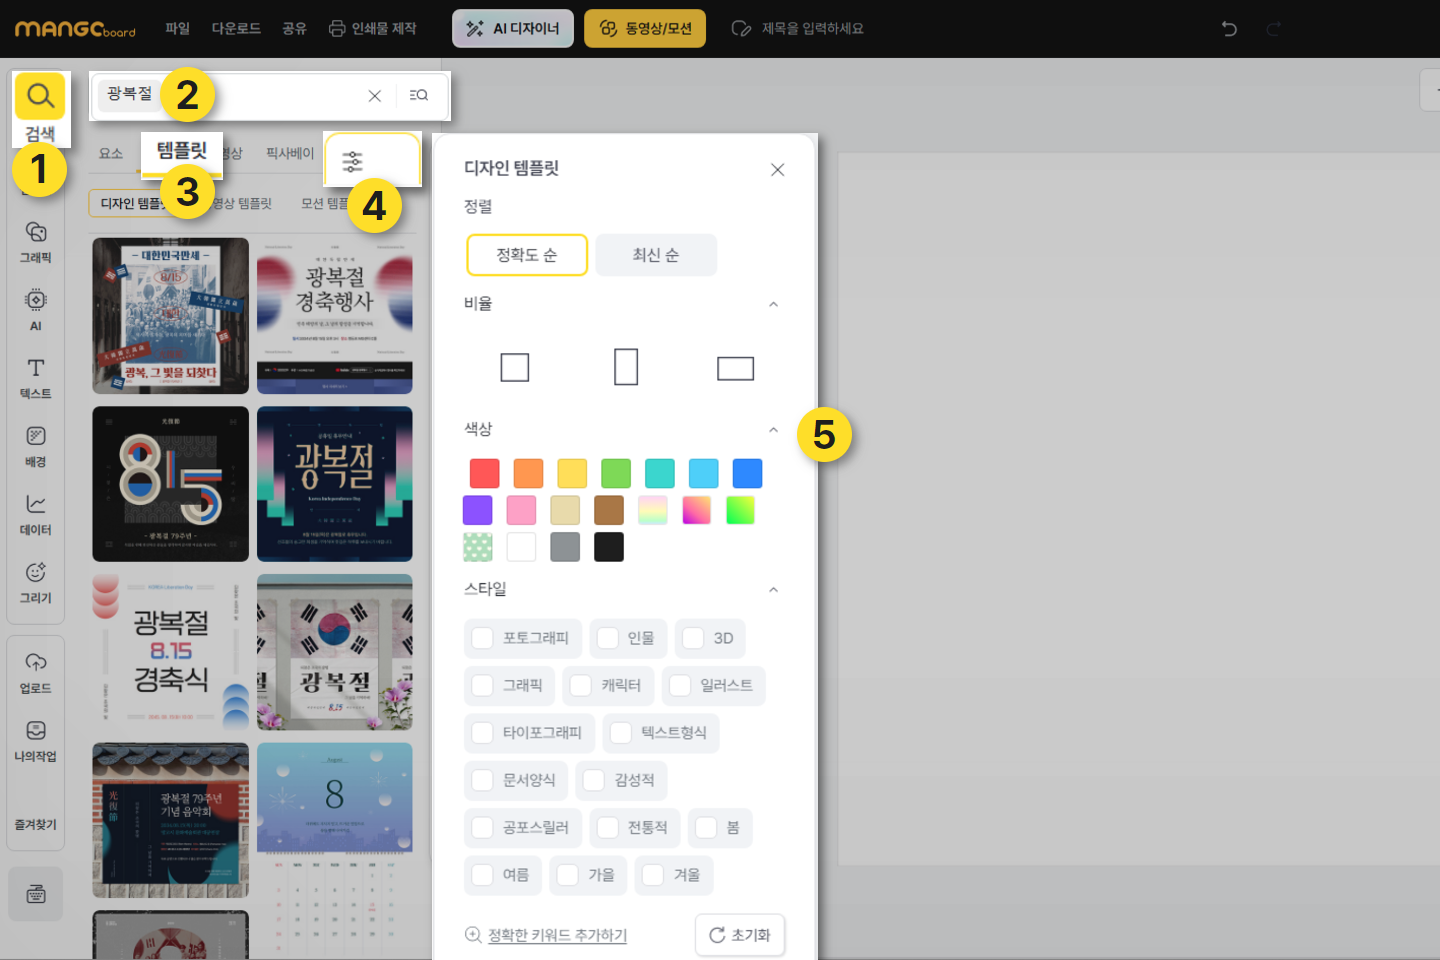Sort templates by 최신 순
Image resolution: width=1440 pixels, height=960 pixels.
[x=656, y=255]
